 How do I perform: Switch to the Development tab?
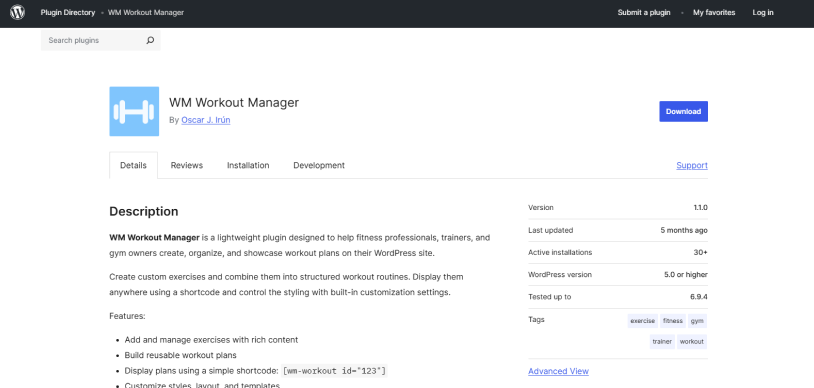point(319,165)
